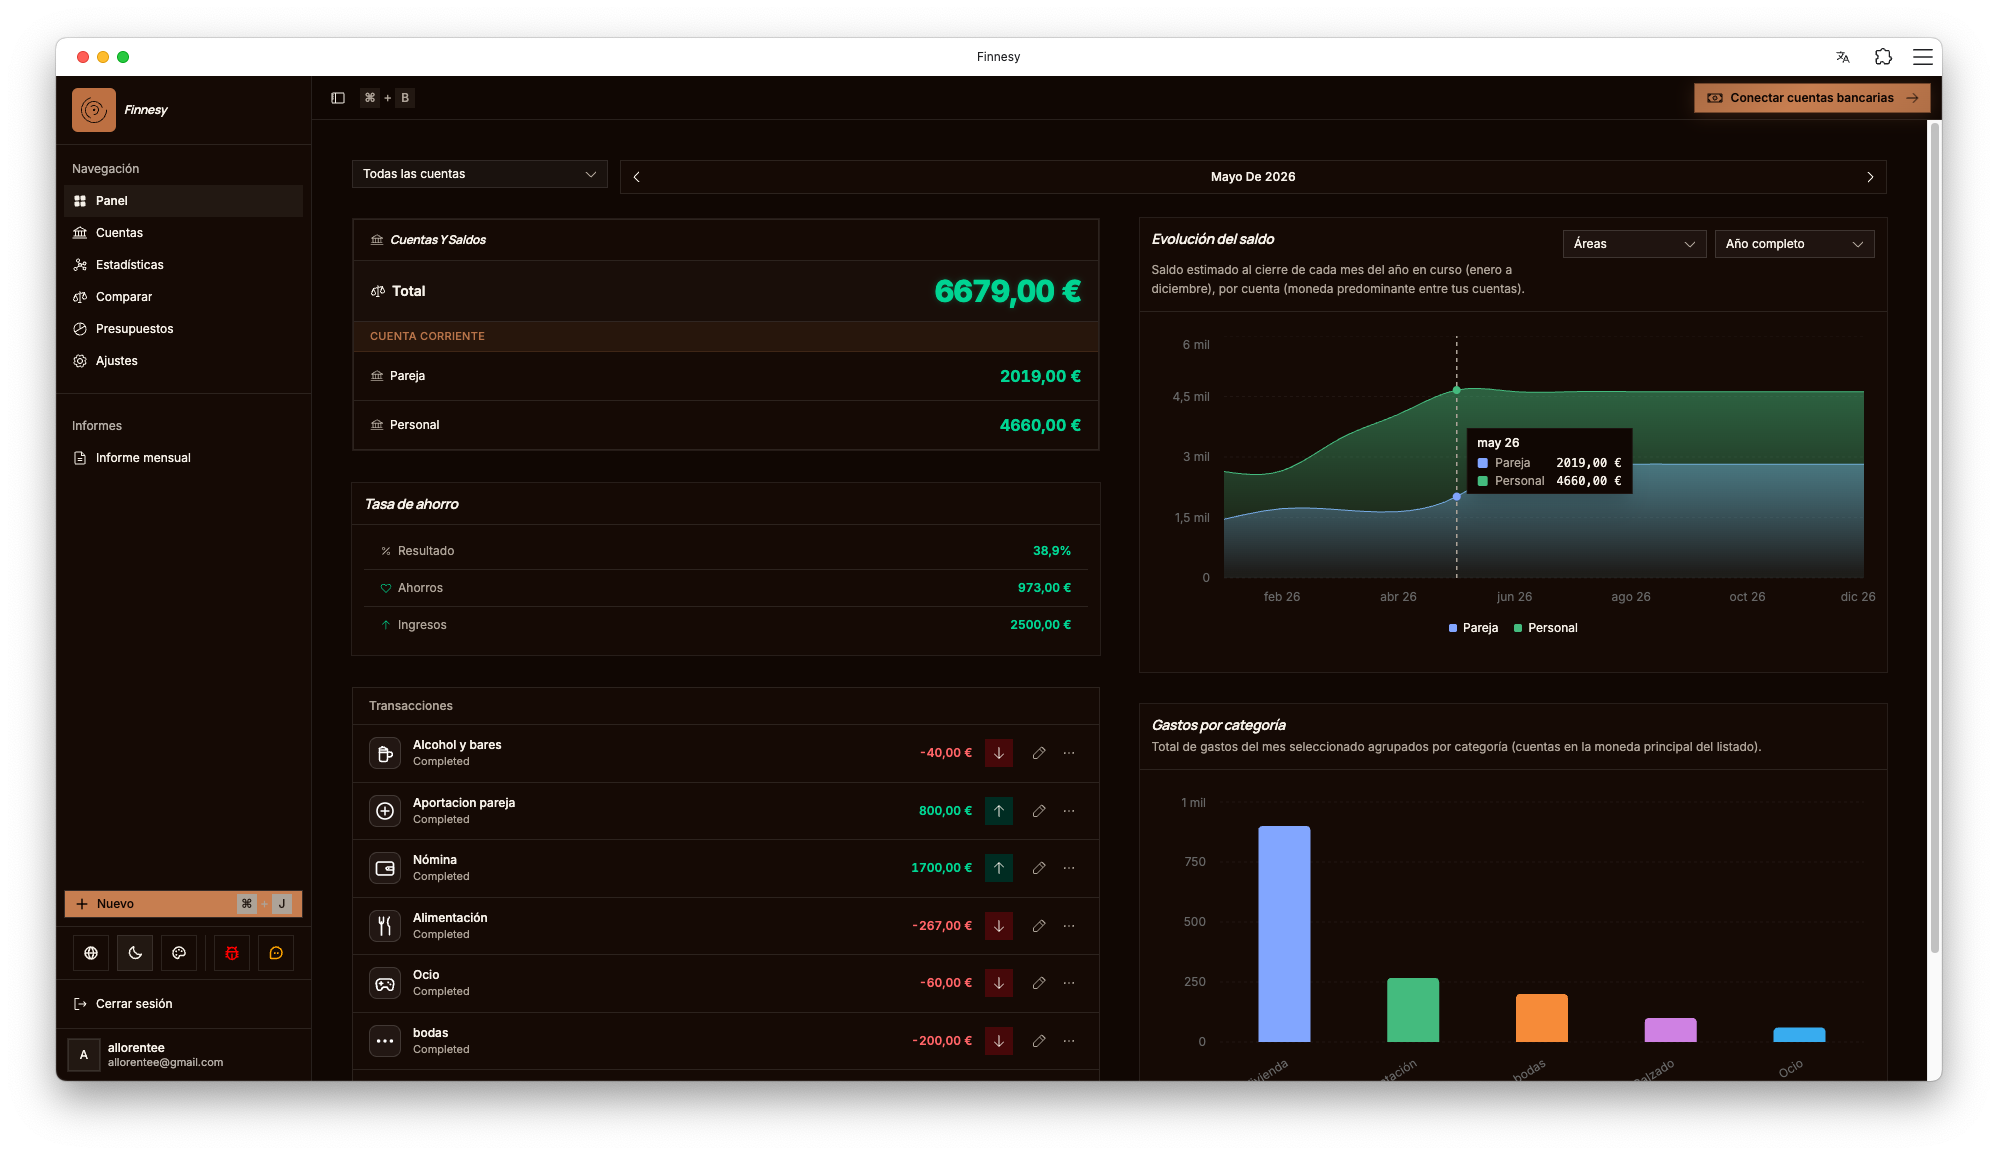Toggle Pareja legend in balance chart
Image resolution: width=1998 pixels, height=1155 pixels.
pyautogui.click(x=1473, y=628)
